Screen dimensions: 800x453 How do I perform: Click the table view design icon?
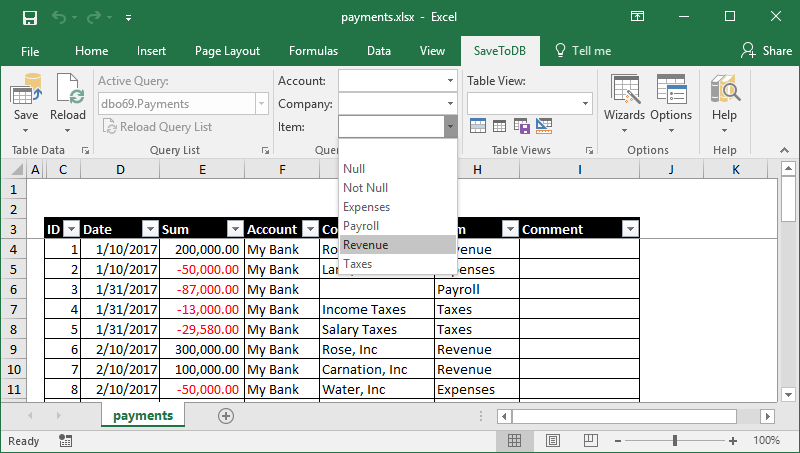coord(544,125)
